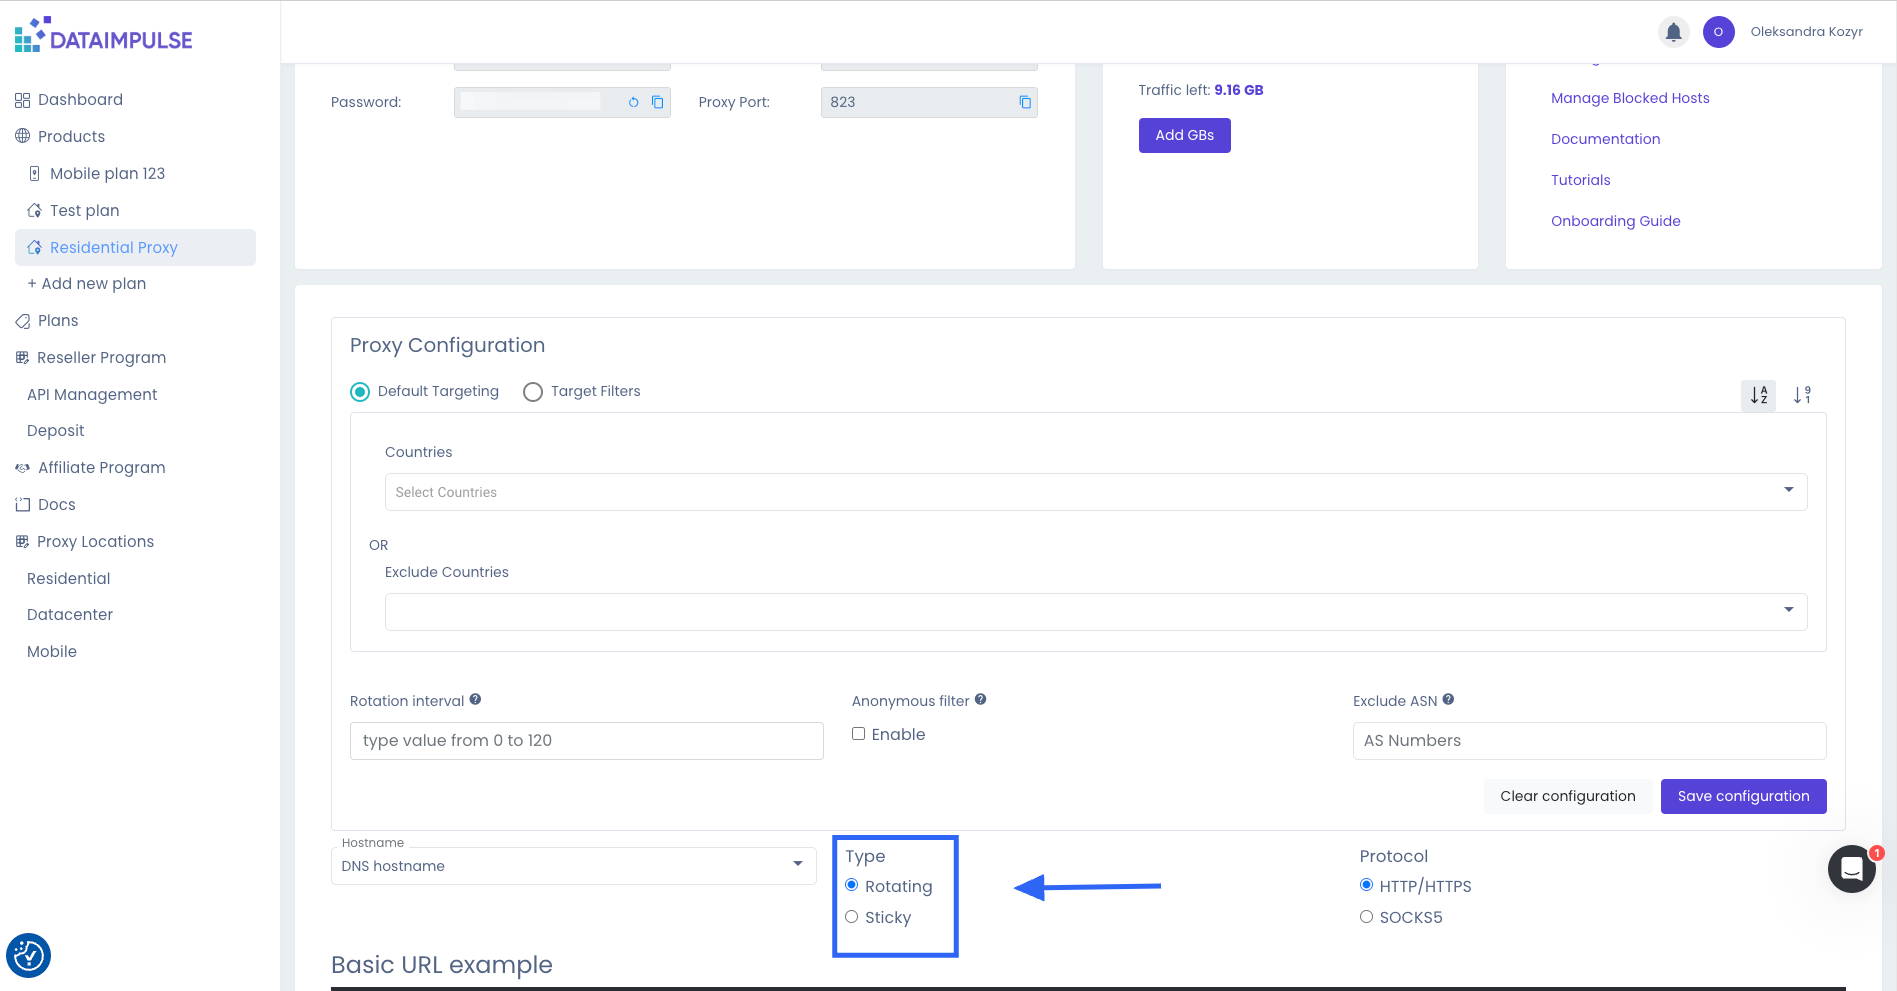Regenerate password with refresh icon

pos(633,102)
